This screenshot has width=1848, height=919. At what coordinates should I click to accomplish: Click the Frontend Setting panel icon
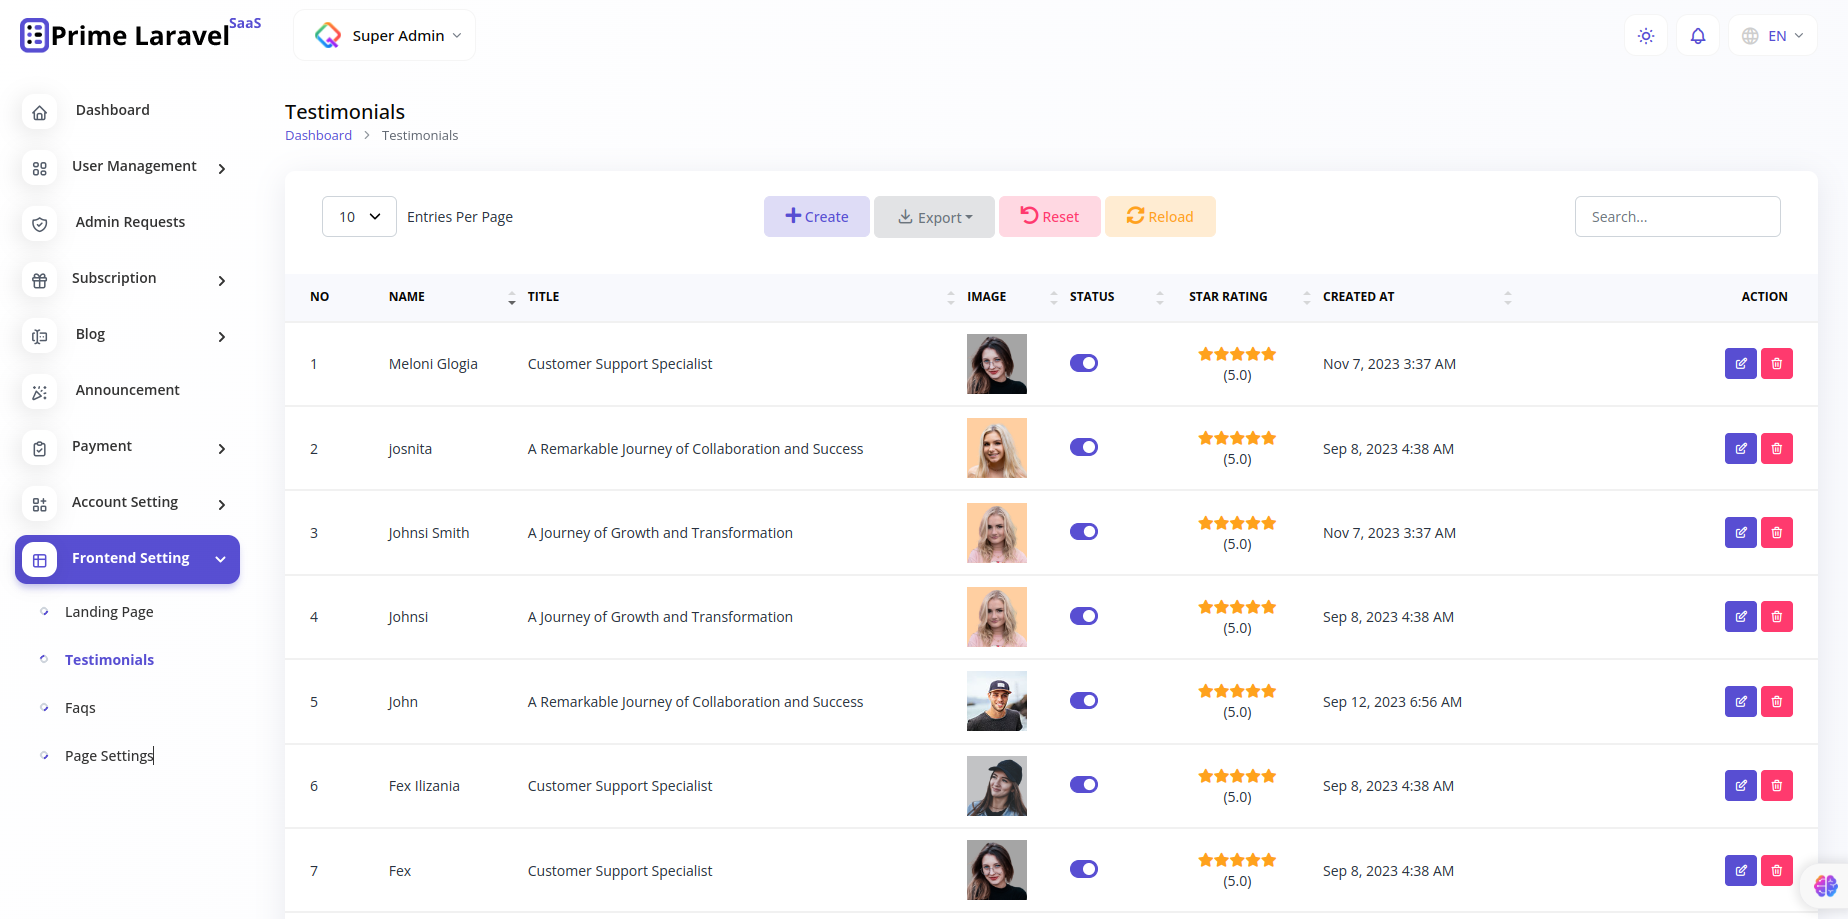(x=39, y=559)
